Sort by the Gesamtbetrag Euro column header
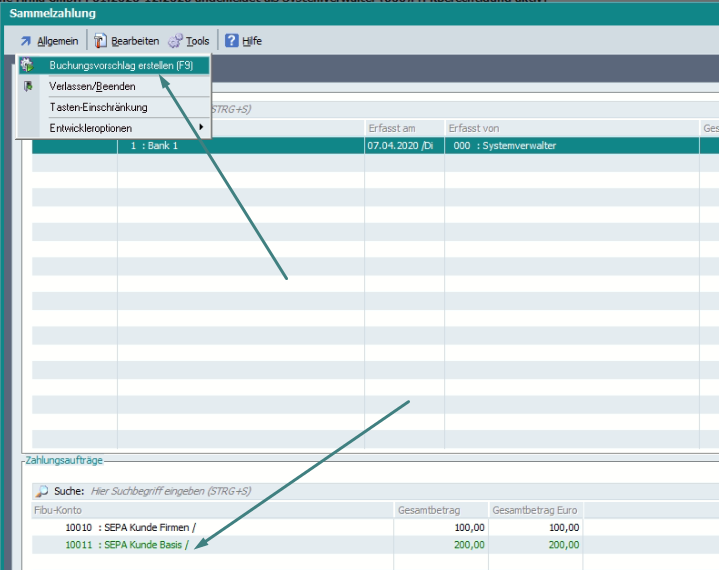The height and width of the screenshot is (570, 719). (535, 510)
